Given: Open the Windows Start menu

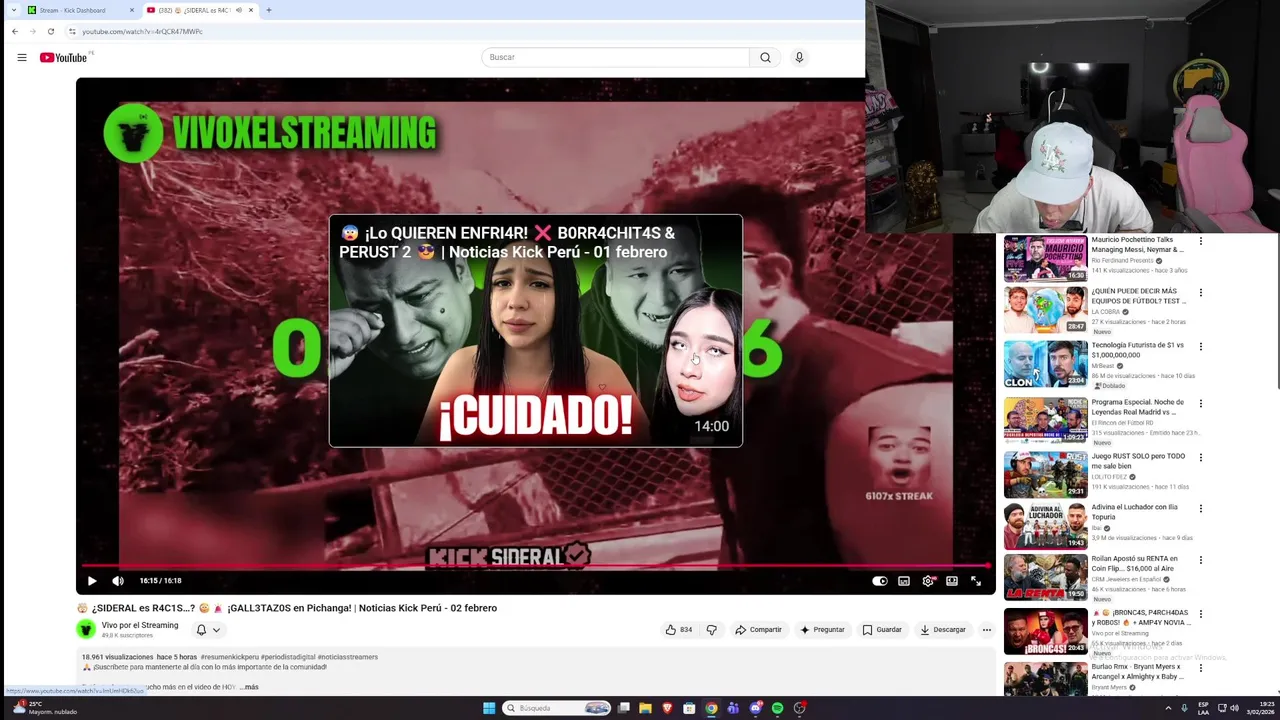Looking at the screenshot, I should click(489, 708).
